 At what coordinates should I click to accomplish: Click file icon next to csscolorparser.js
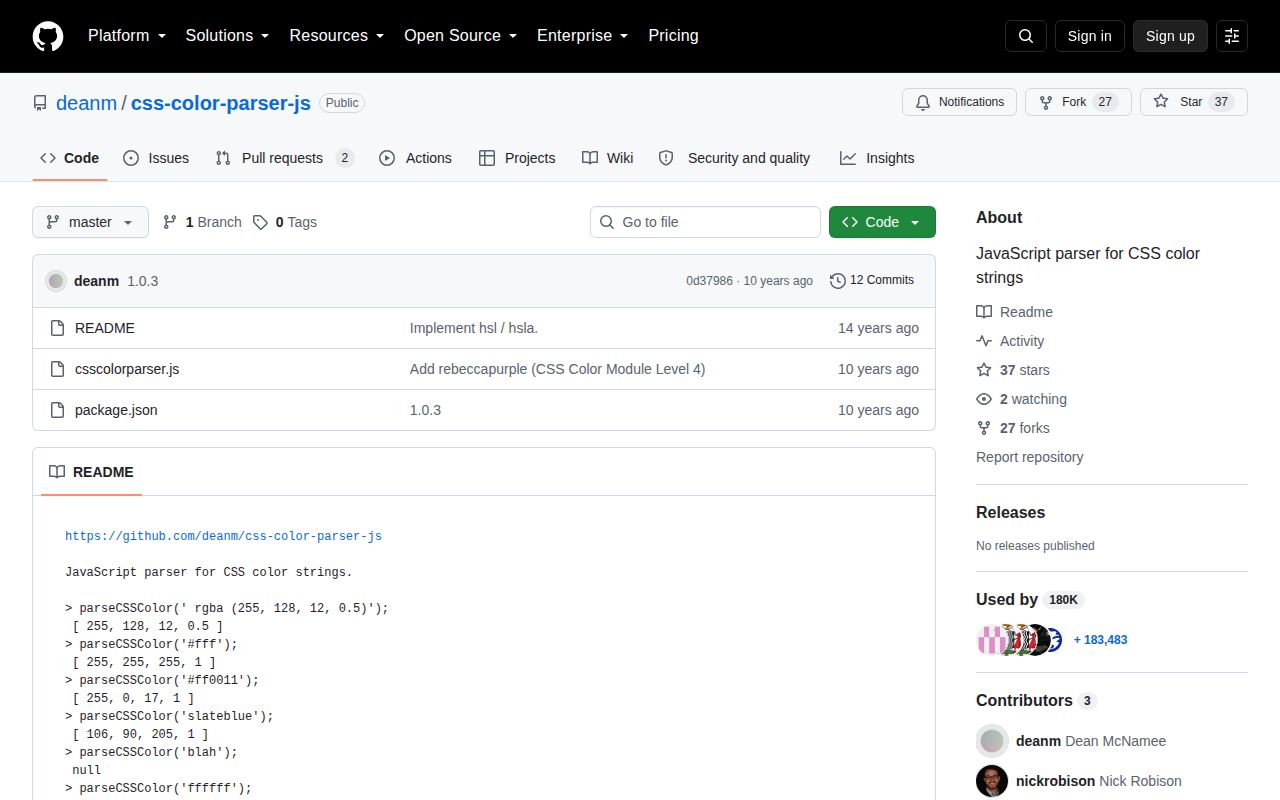tap(57, 369)
